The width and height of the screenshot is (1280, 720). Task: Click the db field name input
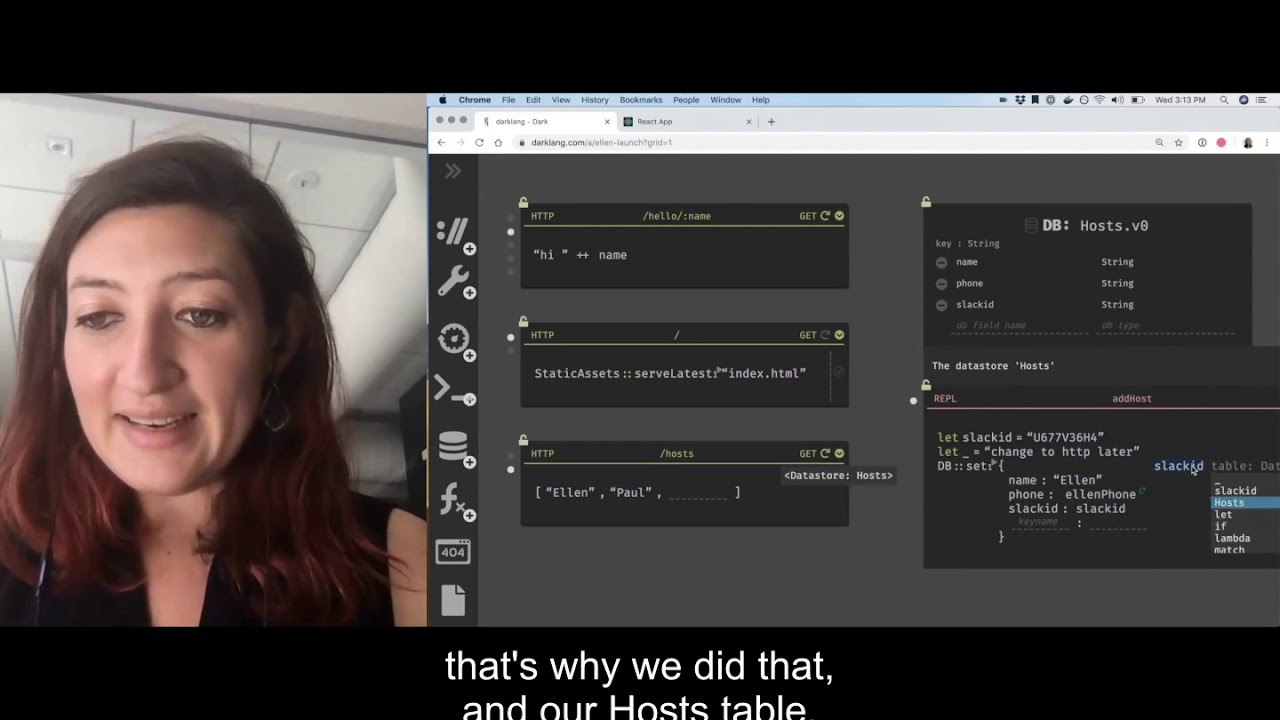click(x=1021, y=326)
